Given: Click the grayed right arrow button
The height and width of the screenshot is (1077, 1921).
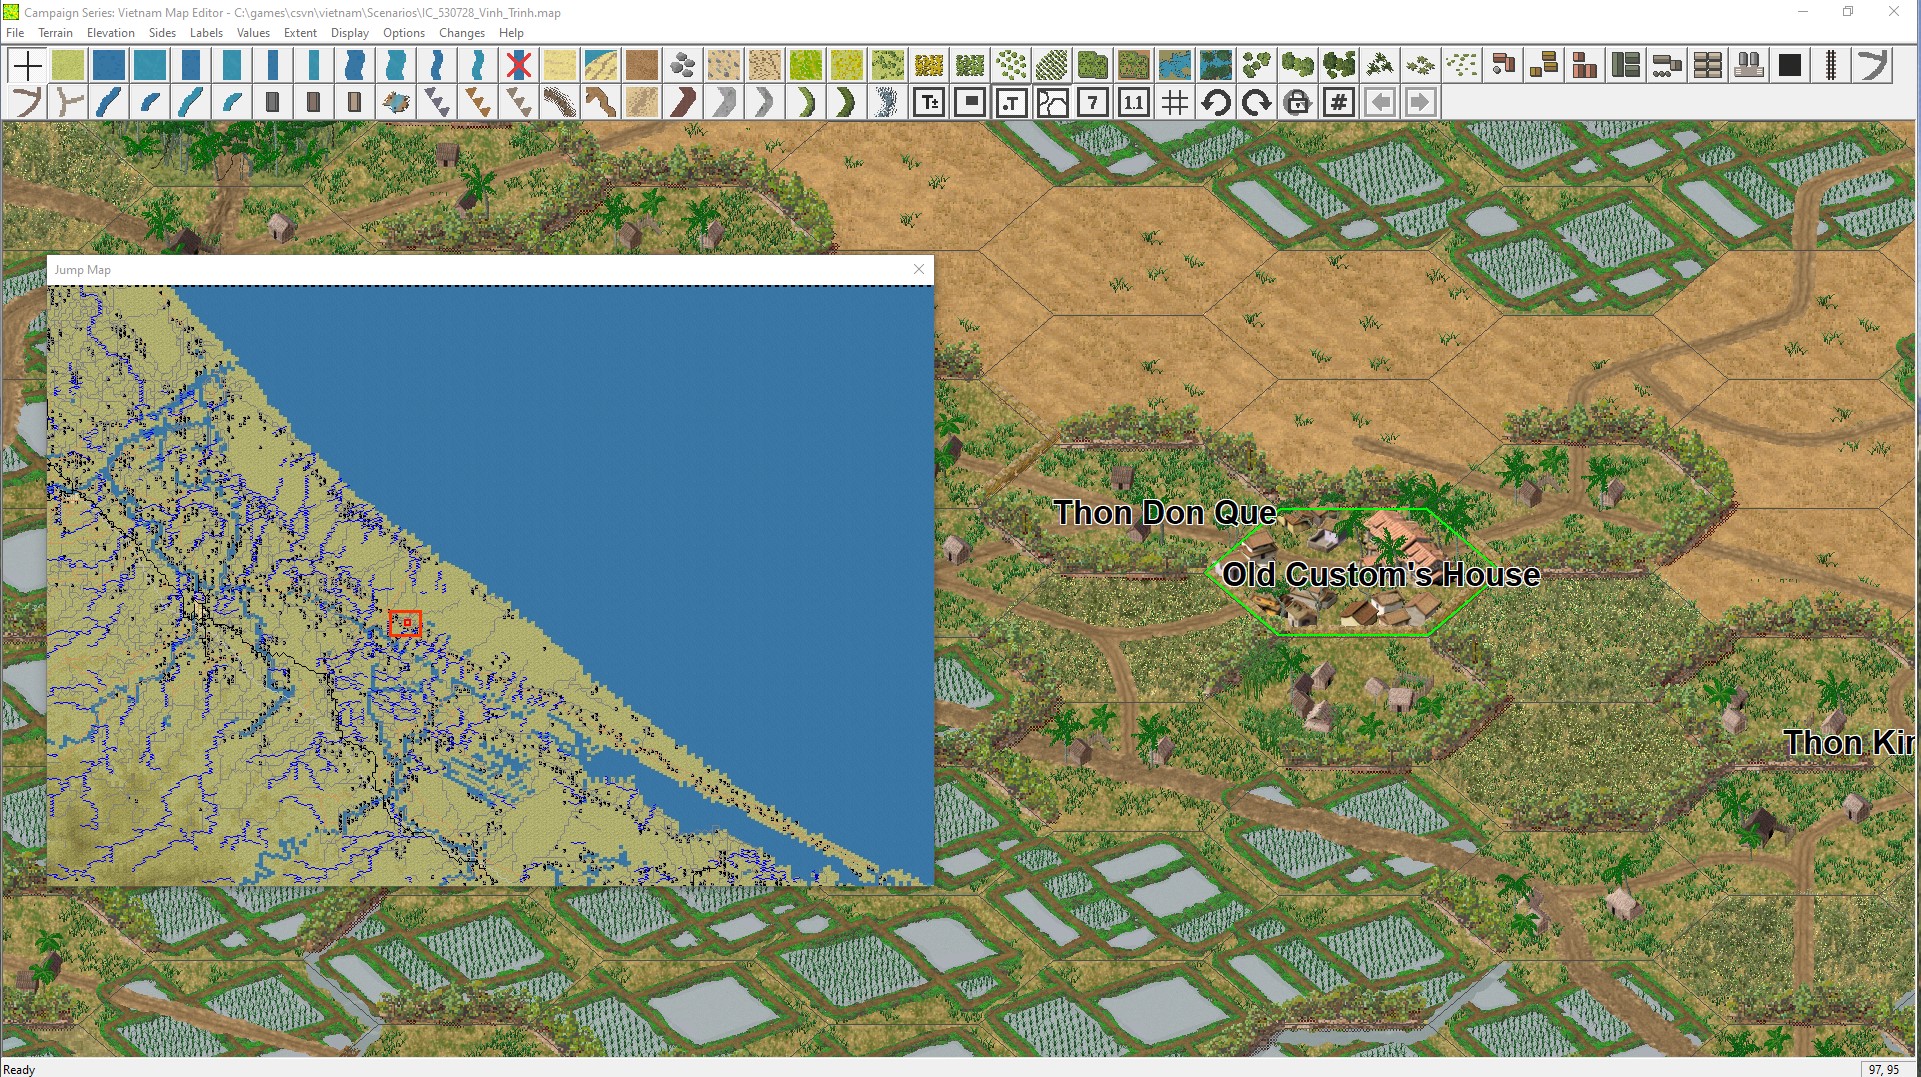Looking at the screenshot, I should coord(1421,102).
